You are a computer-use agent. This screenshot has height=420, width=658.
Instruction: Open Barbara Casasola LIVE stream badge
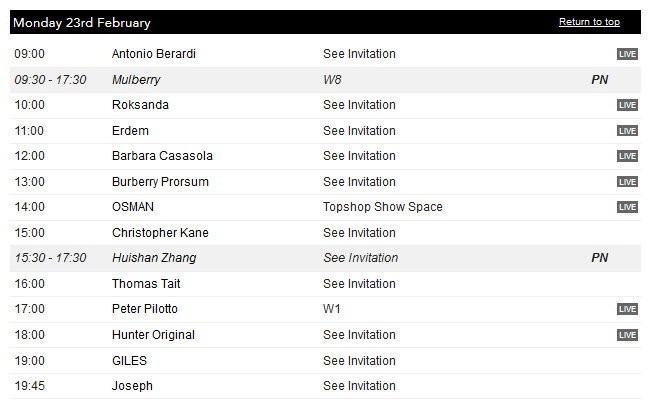[627, 156]
